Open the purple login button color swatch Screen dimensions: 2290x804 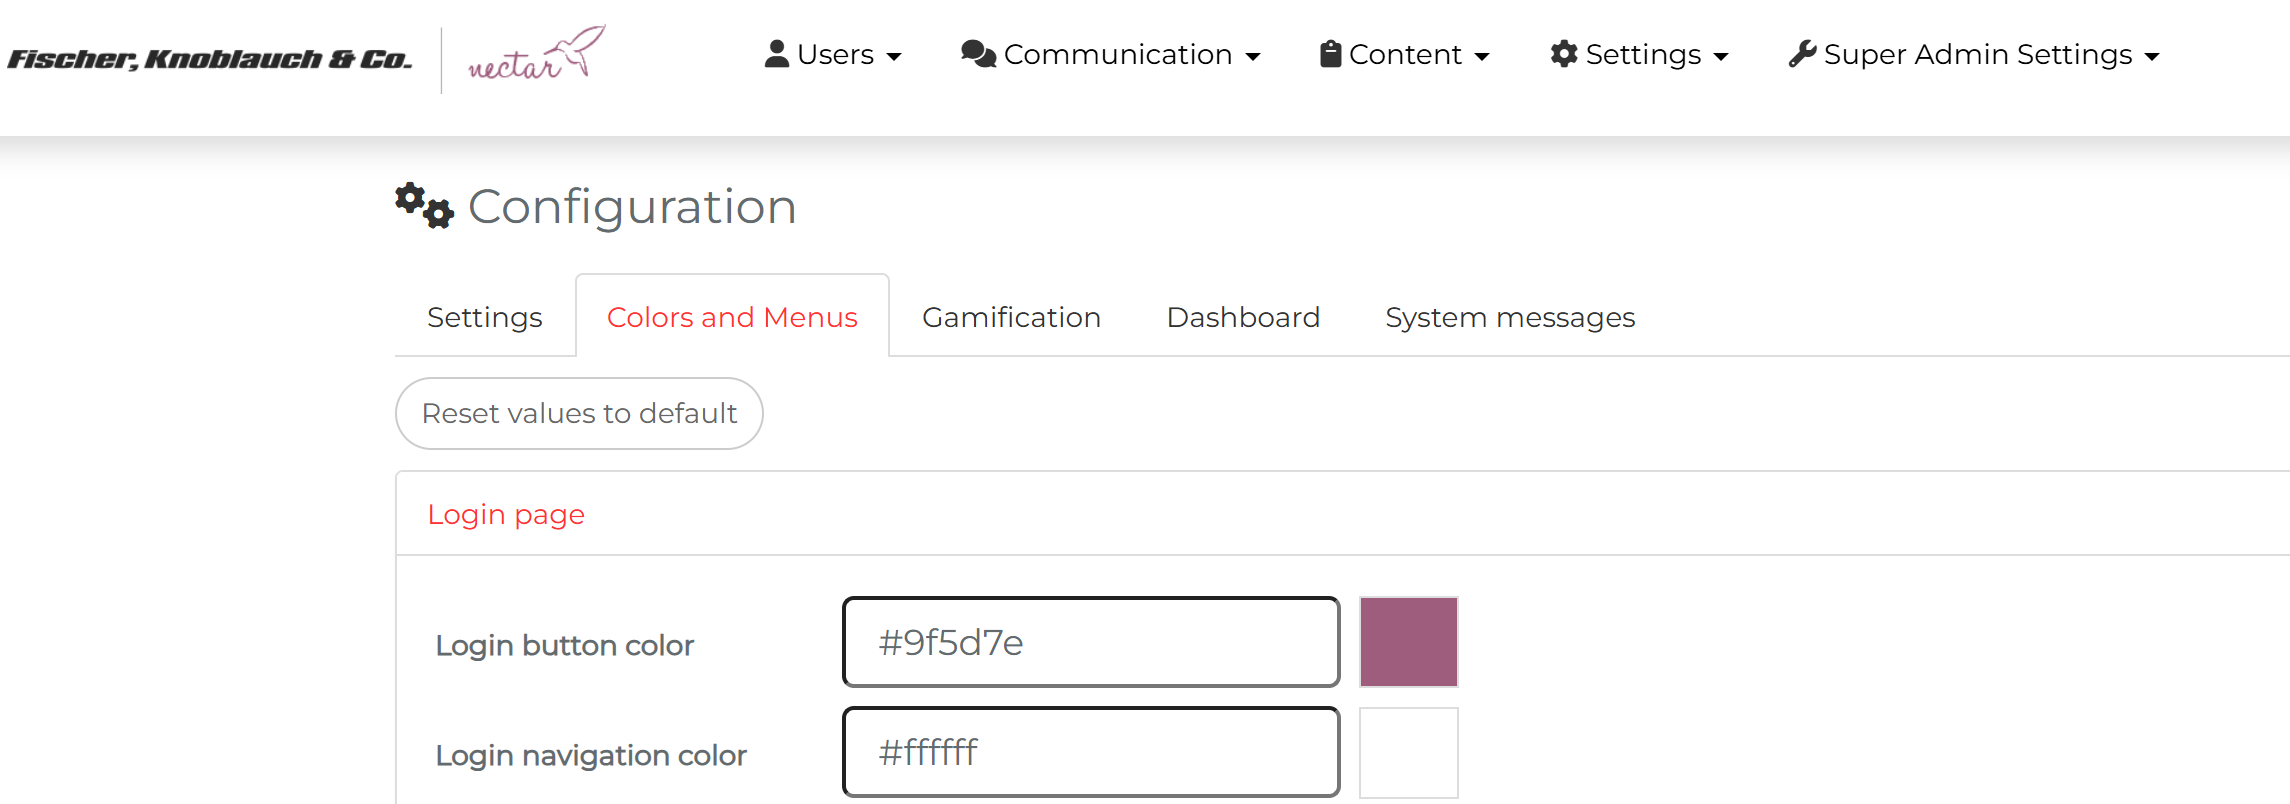click(1408, 642)
